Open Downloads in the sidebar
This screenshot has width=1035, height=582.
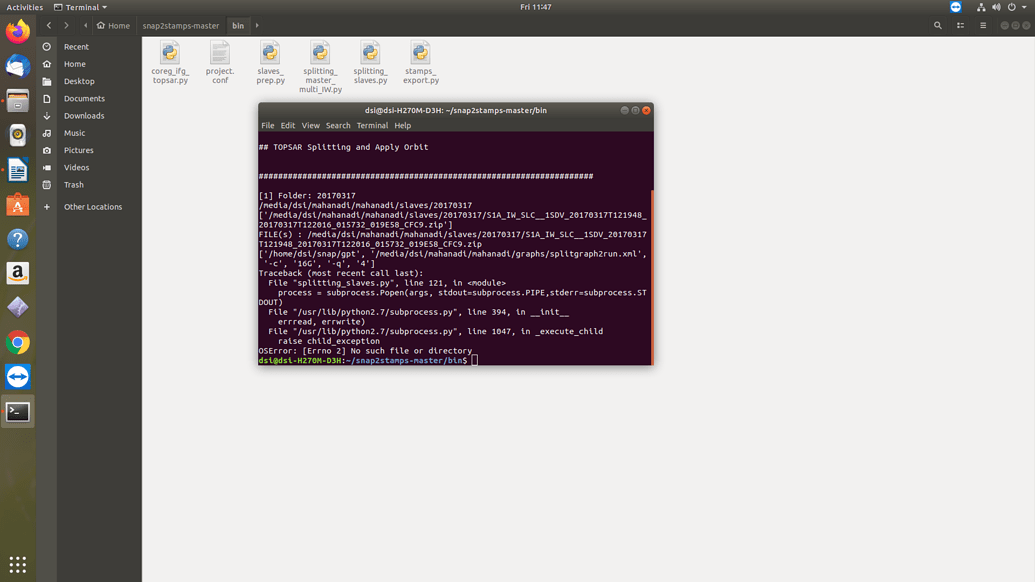(84, 116)
